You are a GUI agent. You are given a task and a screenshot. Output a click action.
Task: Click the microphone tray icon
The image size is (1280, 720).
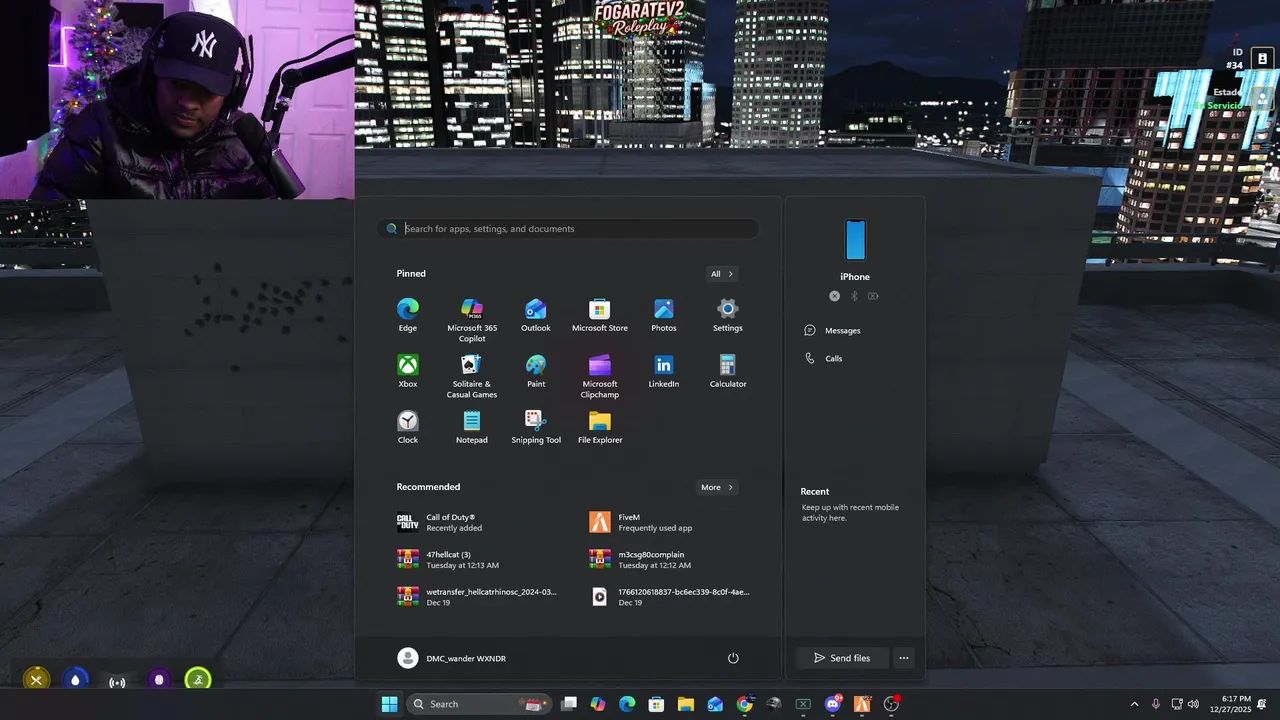click(x=1156, y=704)
